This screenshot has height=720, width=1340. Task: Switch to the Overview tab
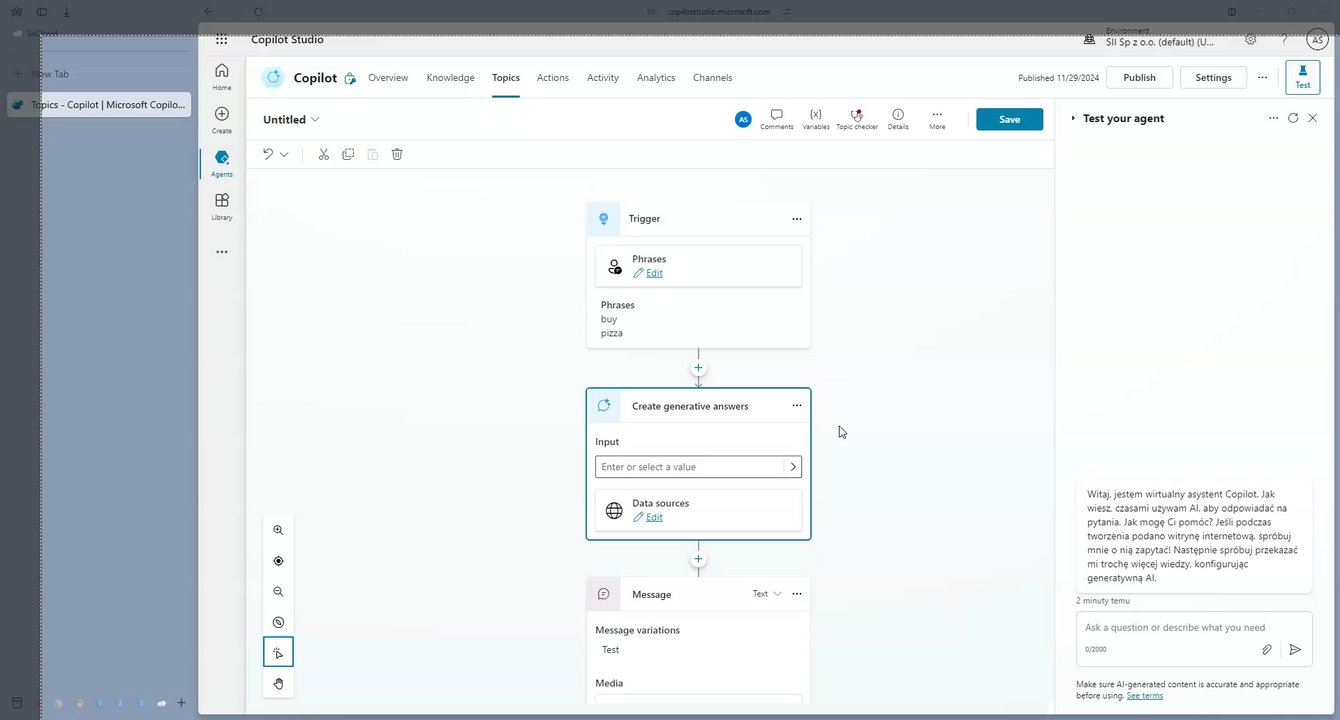click(x=388, y=77)
